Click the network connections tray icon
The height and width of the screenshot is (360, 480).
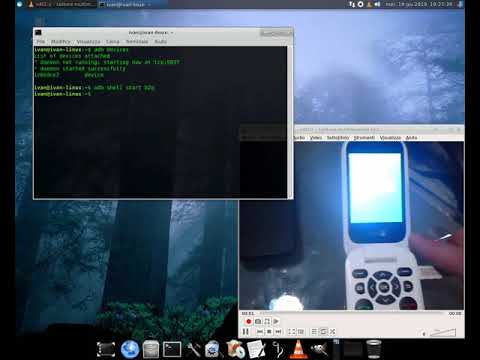click(352, 4)
